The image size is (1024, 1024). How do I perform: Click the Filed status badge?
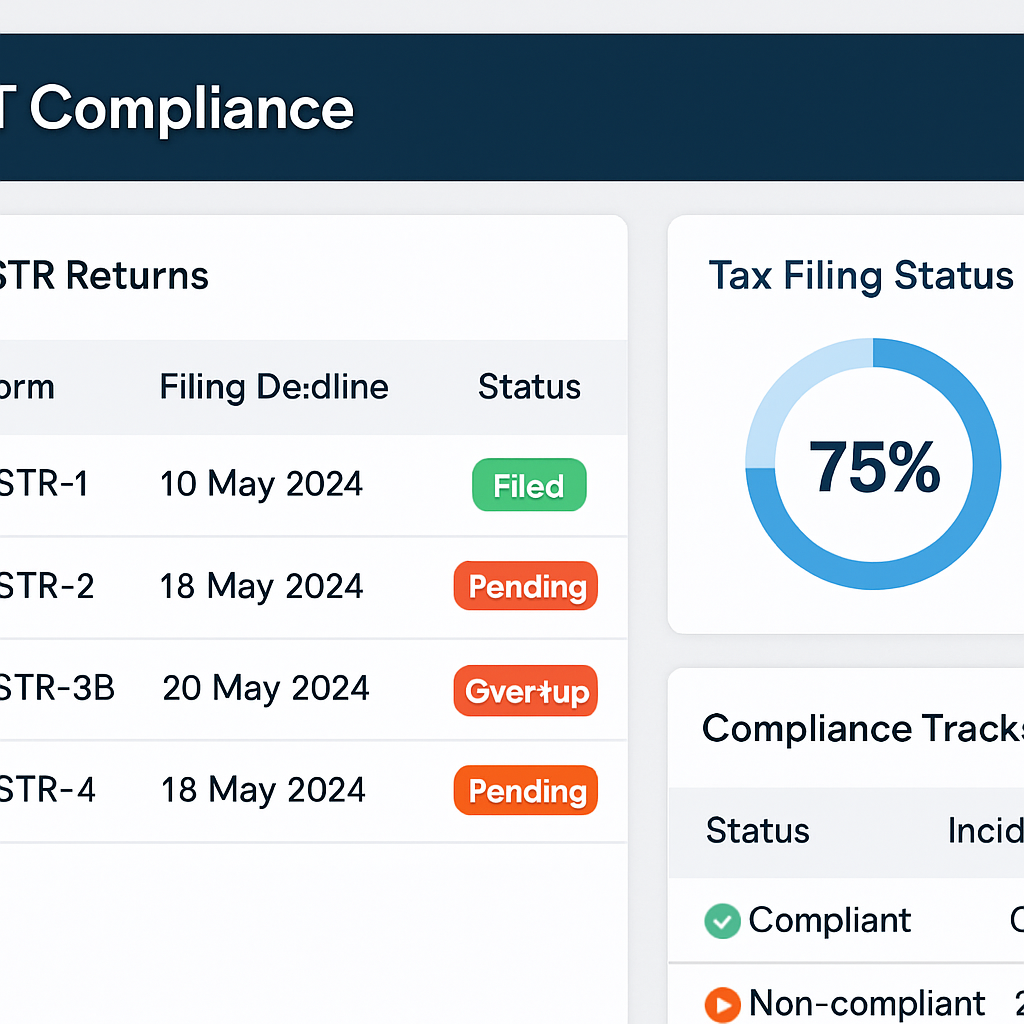tap(529, 485)
